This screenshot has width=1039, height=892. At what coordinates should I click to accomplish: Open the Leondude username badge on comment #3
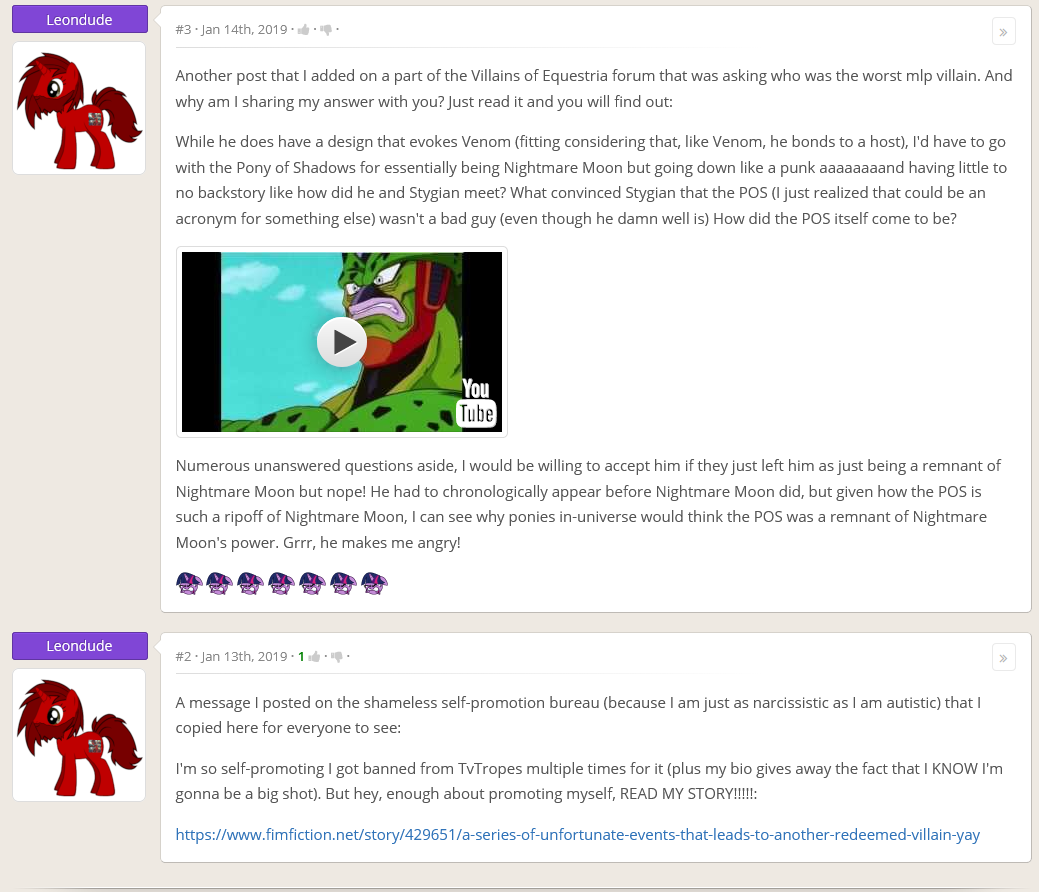click(x=80, y=19)
